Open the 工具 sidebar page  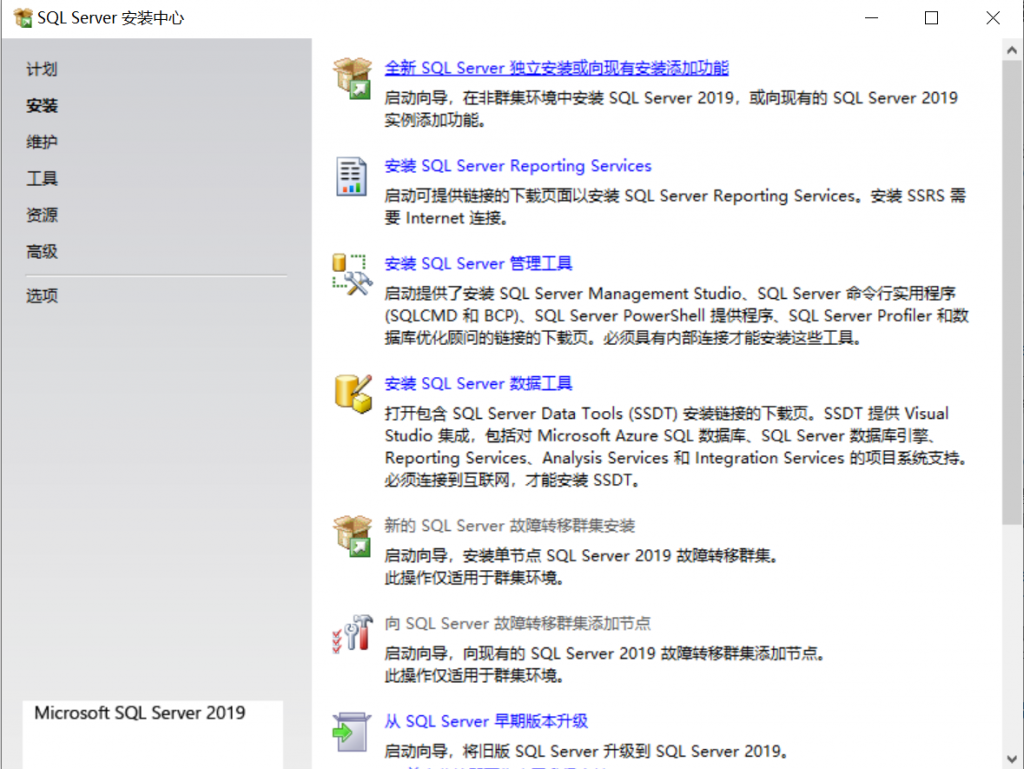[x=42, y=179]
